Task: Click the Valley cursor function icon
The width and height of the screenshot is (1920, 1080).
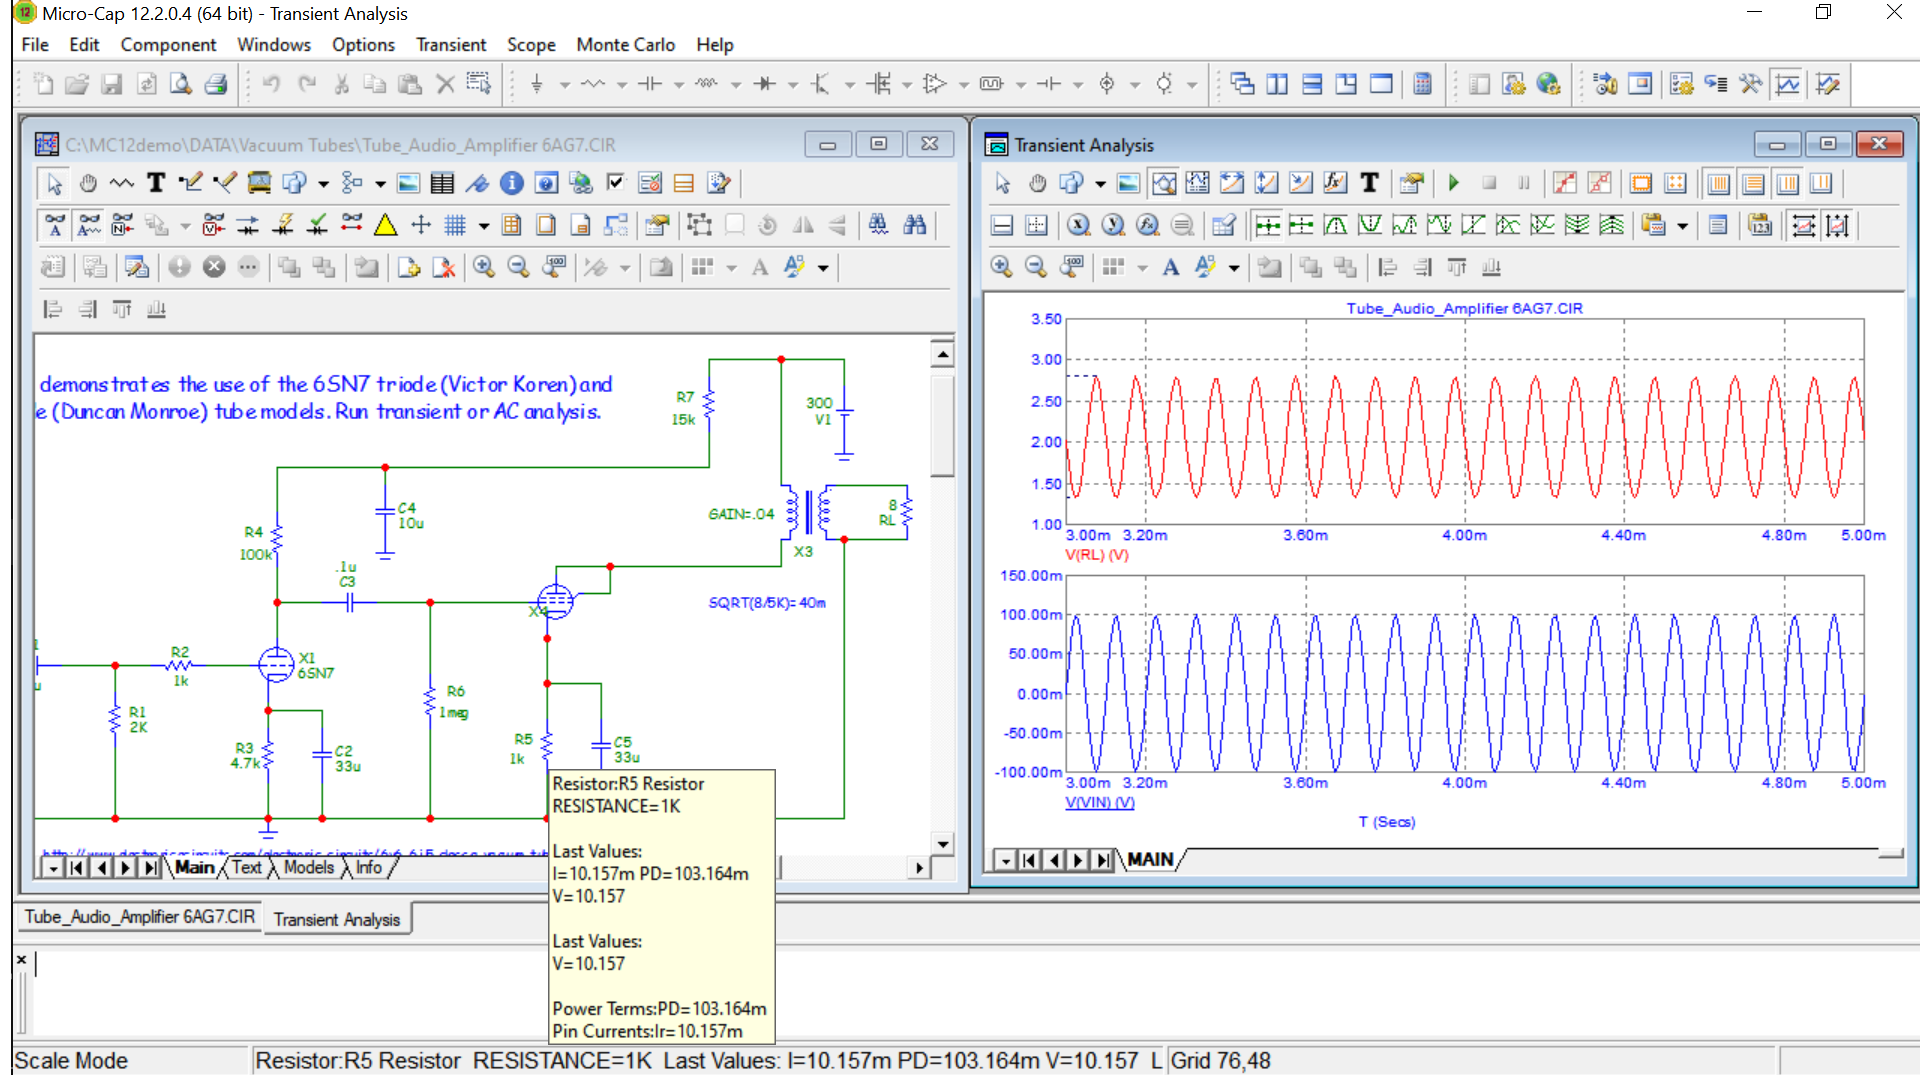Action: (1370, 225)
